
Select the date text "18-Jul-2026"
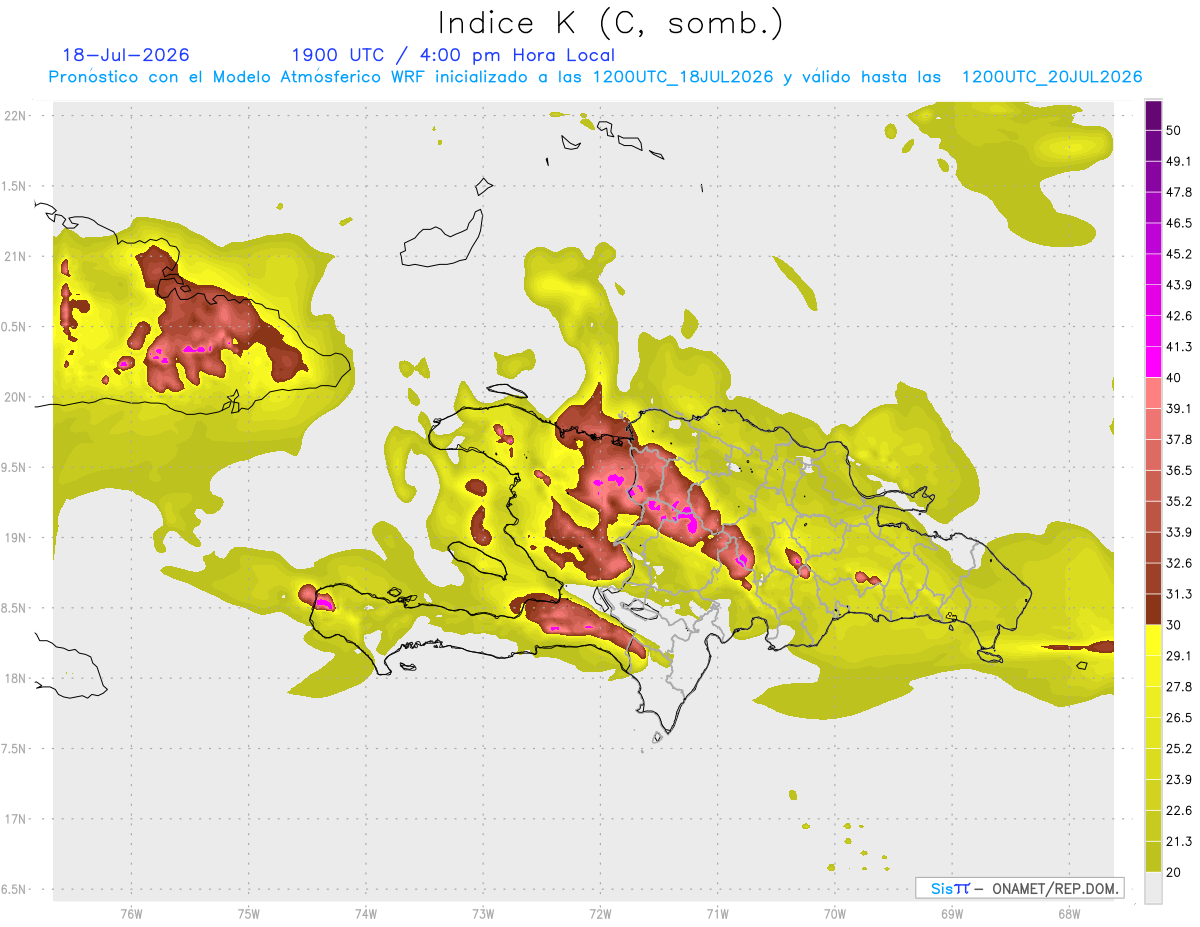point(126,55)
